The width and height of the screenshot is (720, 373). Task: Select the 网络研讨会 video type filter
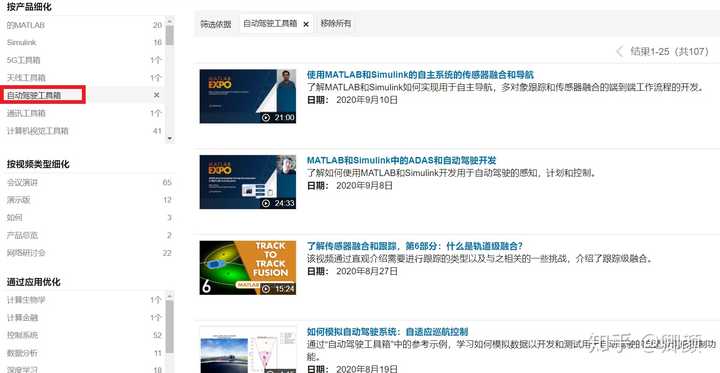[x=26, y=253]
